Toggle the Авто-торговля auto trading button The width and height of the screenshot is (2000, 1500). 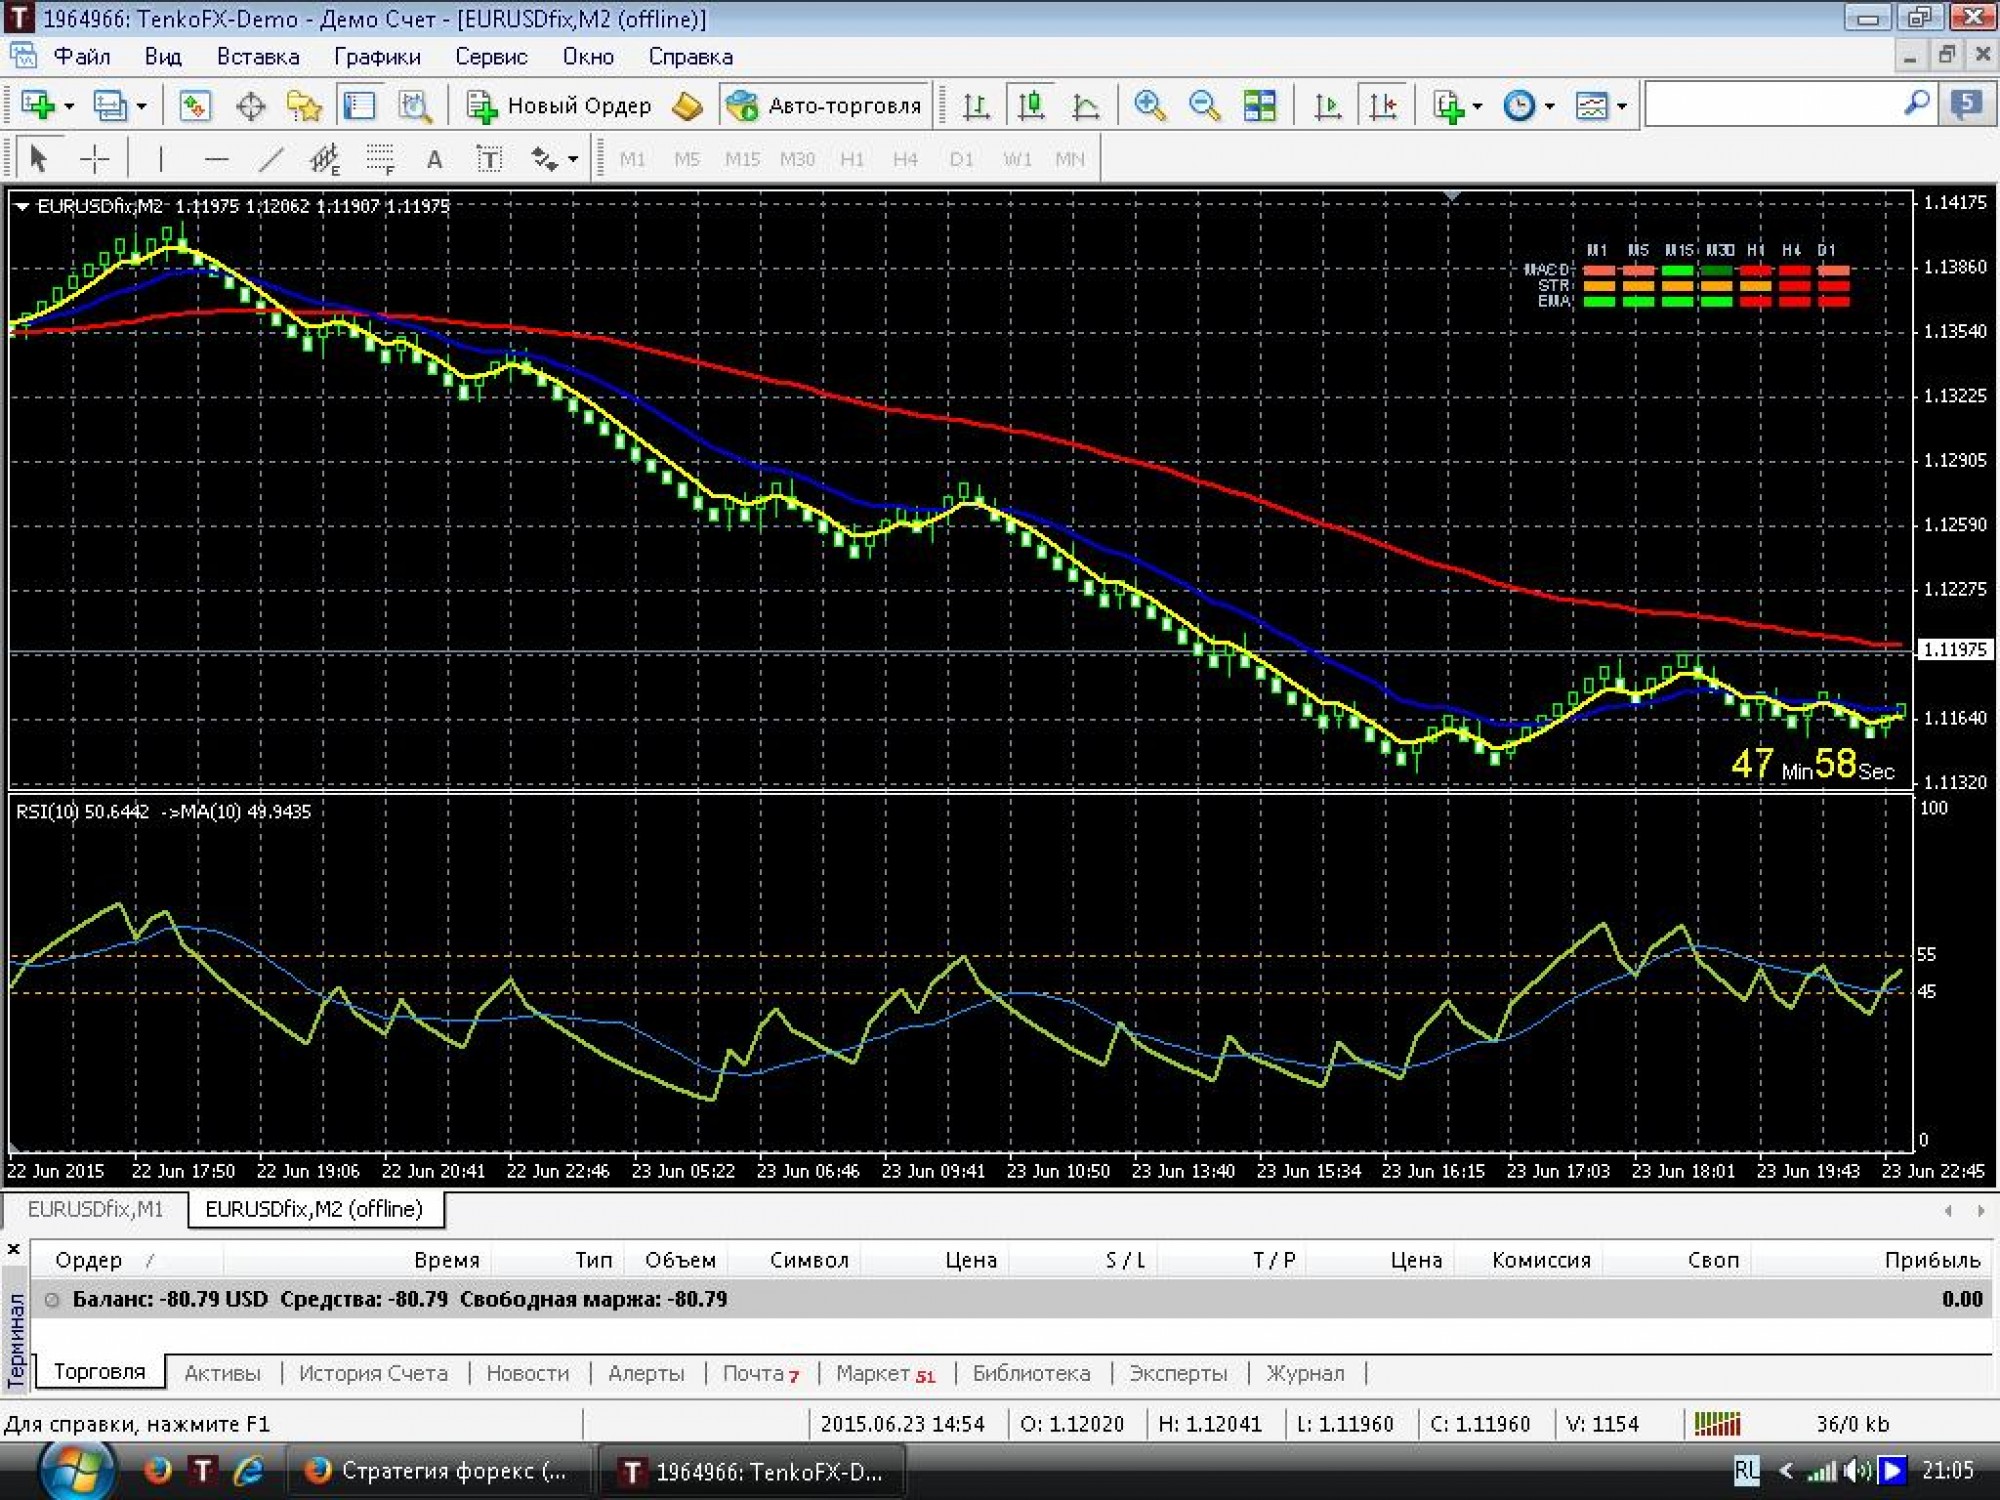coord(824,105)
